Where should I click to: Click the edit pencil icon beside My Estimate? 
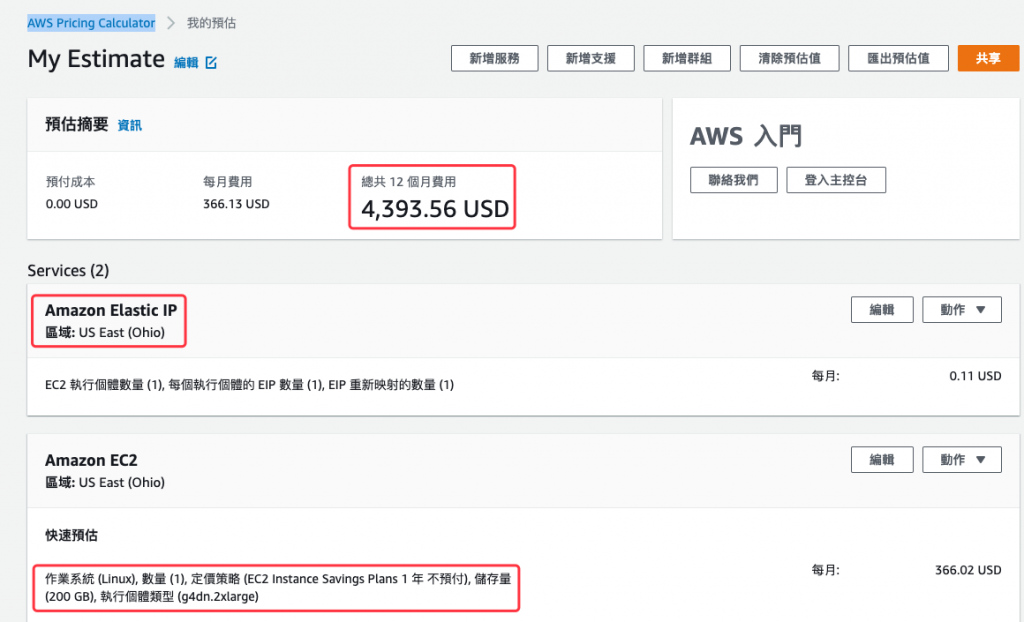211,63
